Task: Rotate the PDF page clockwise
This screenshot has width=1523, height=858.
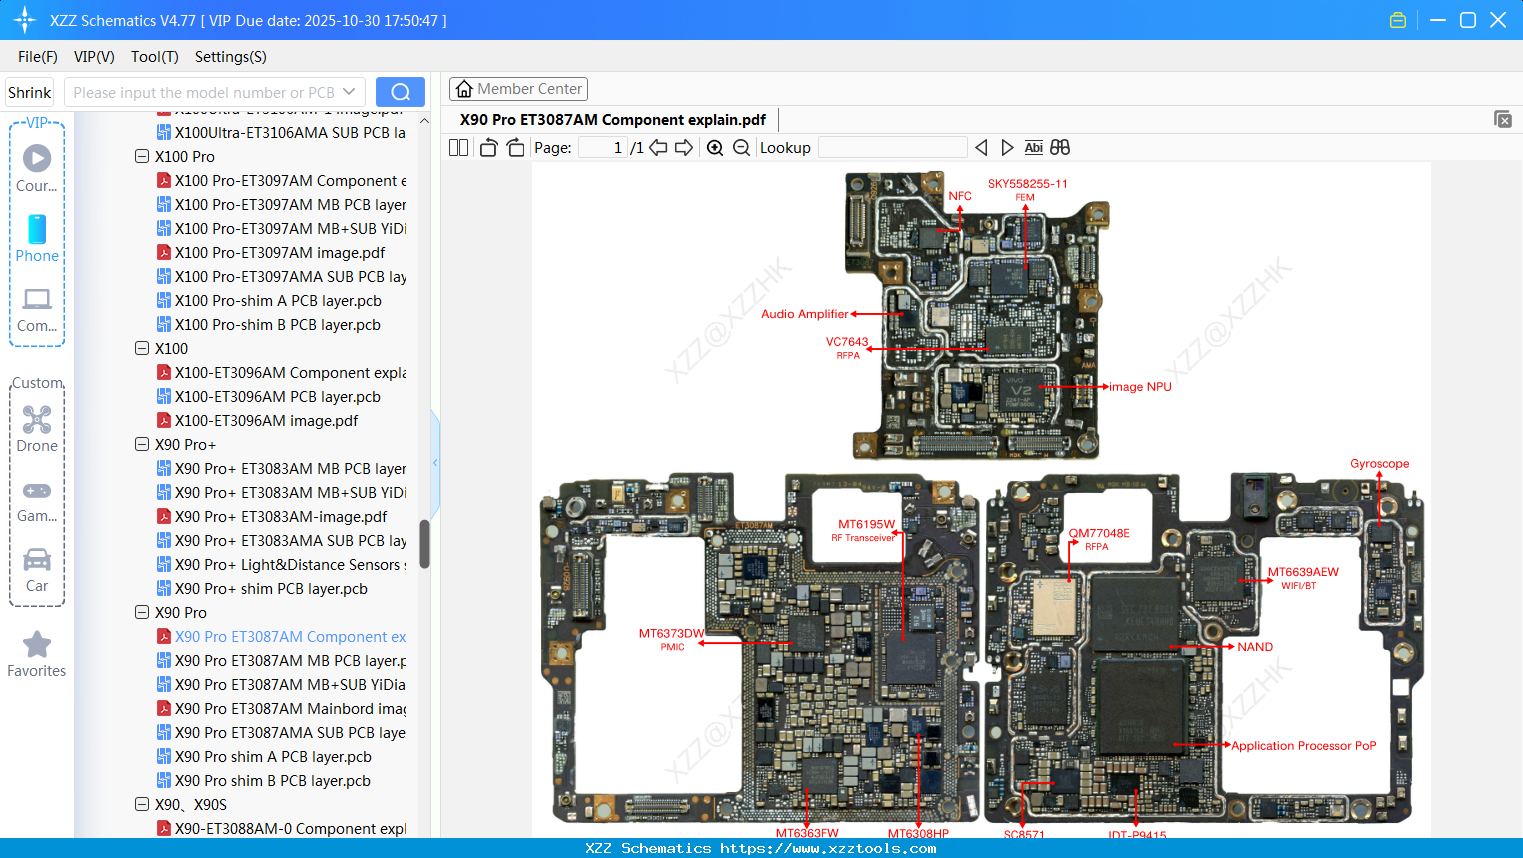Action: (x=514, y=147)
